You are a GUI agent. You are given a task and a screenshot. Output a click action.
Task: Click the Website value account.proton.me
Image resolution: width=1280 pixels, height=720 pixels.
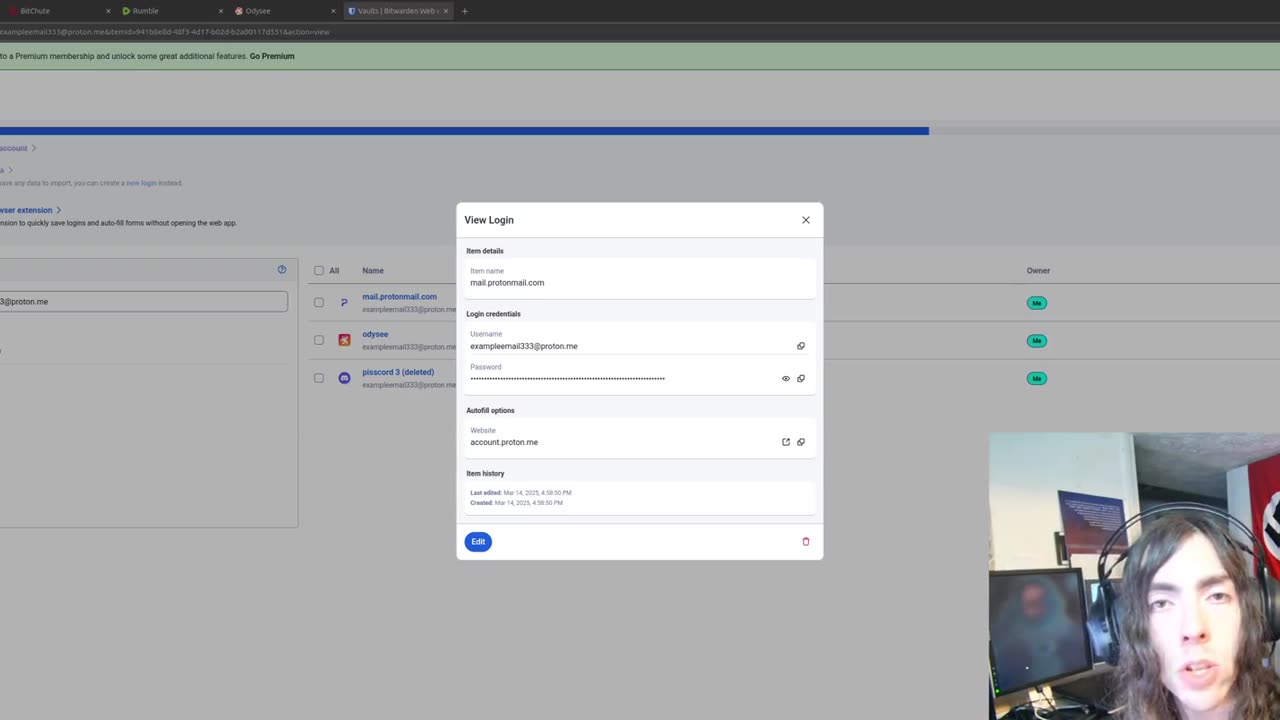(x=504, y=442)
